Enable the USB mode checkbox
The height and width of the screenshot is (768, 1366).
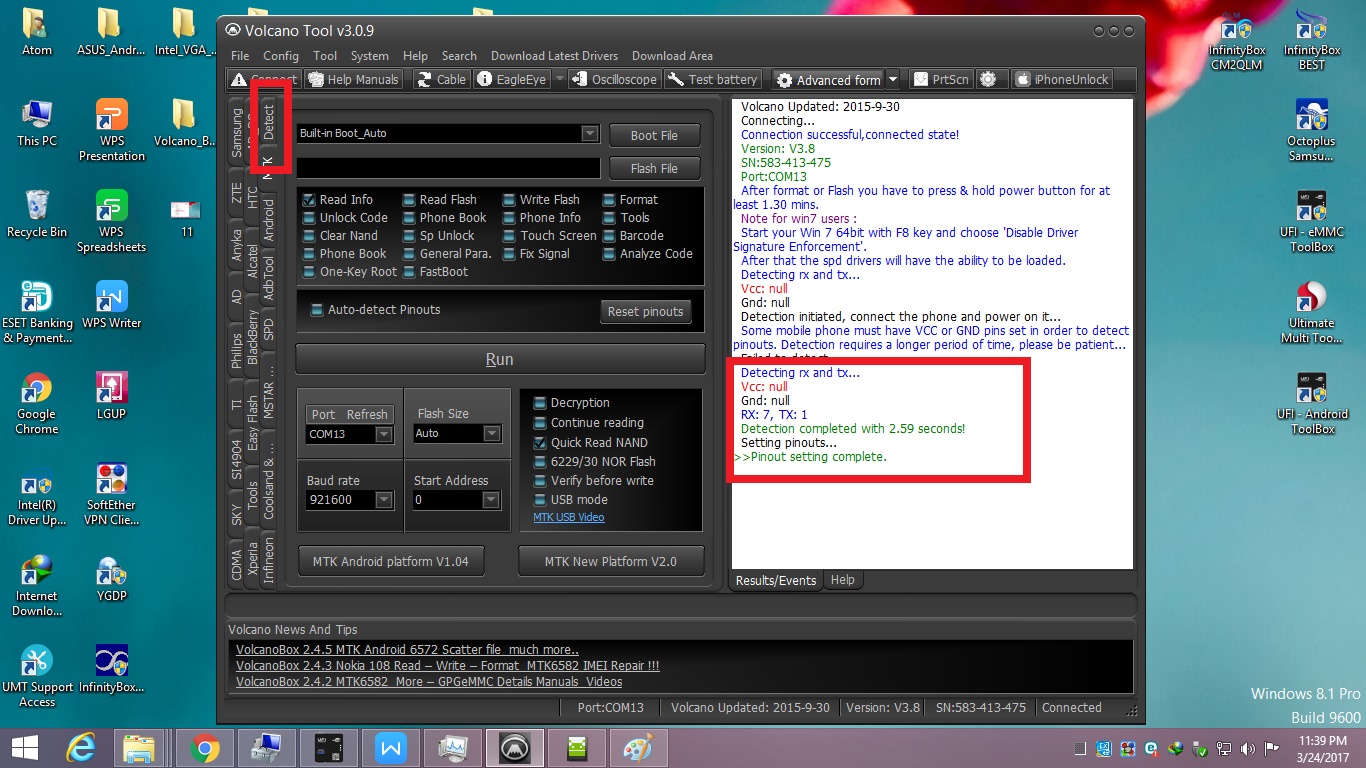pos(540,499)
